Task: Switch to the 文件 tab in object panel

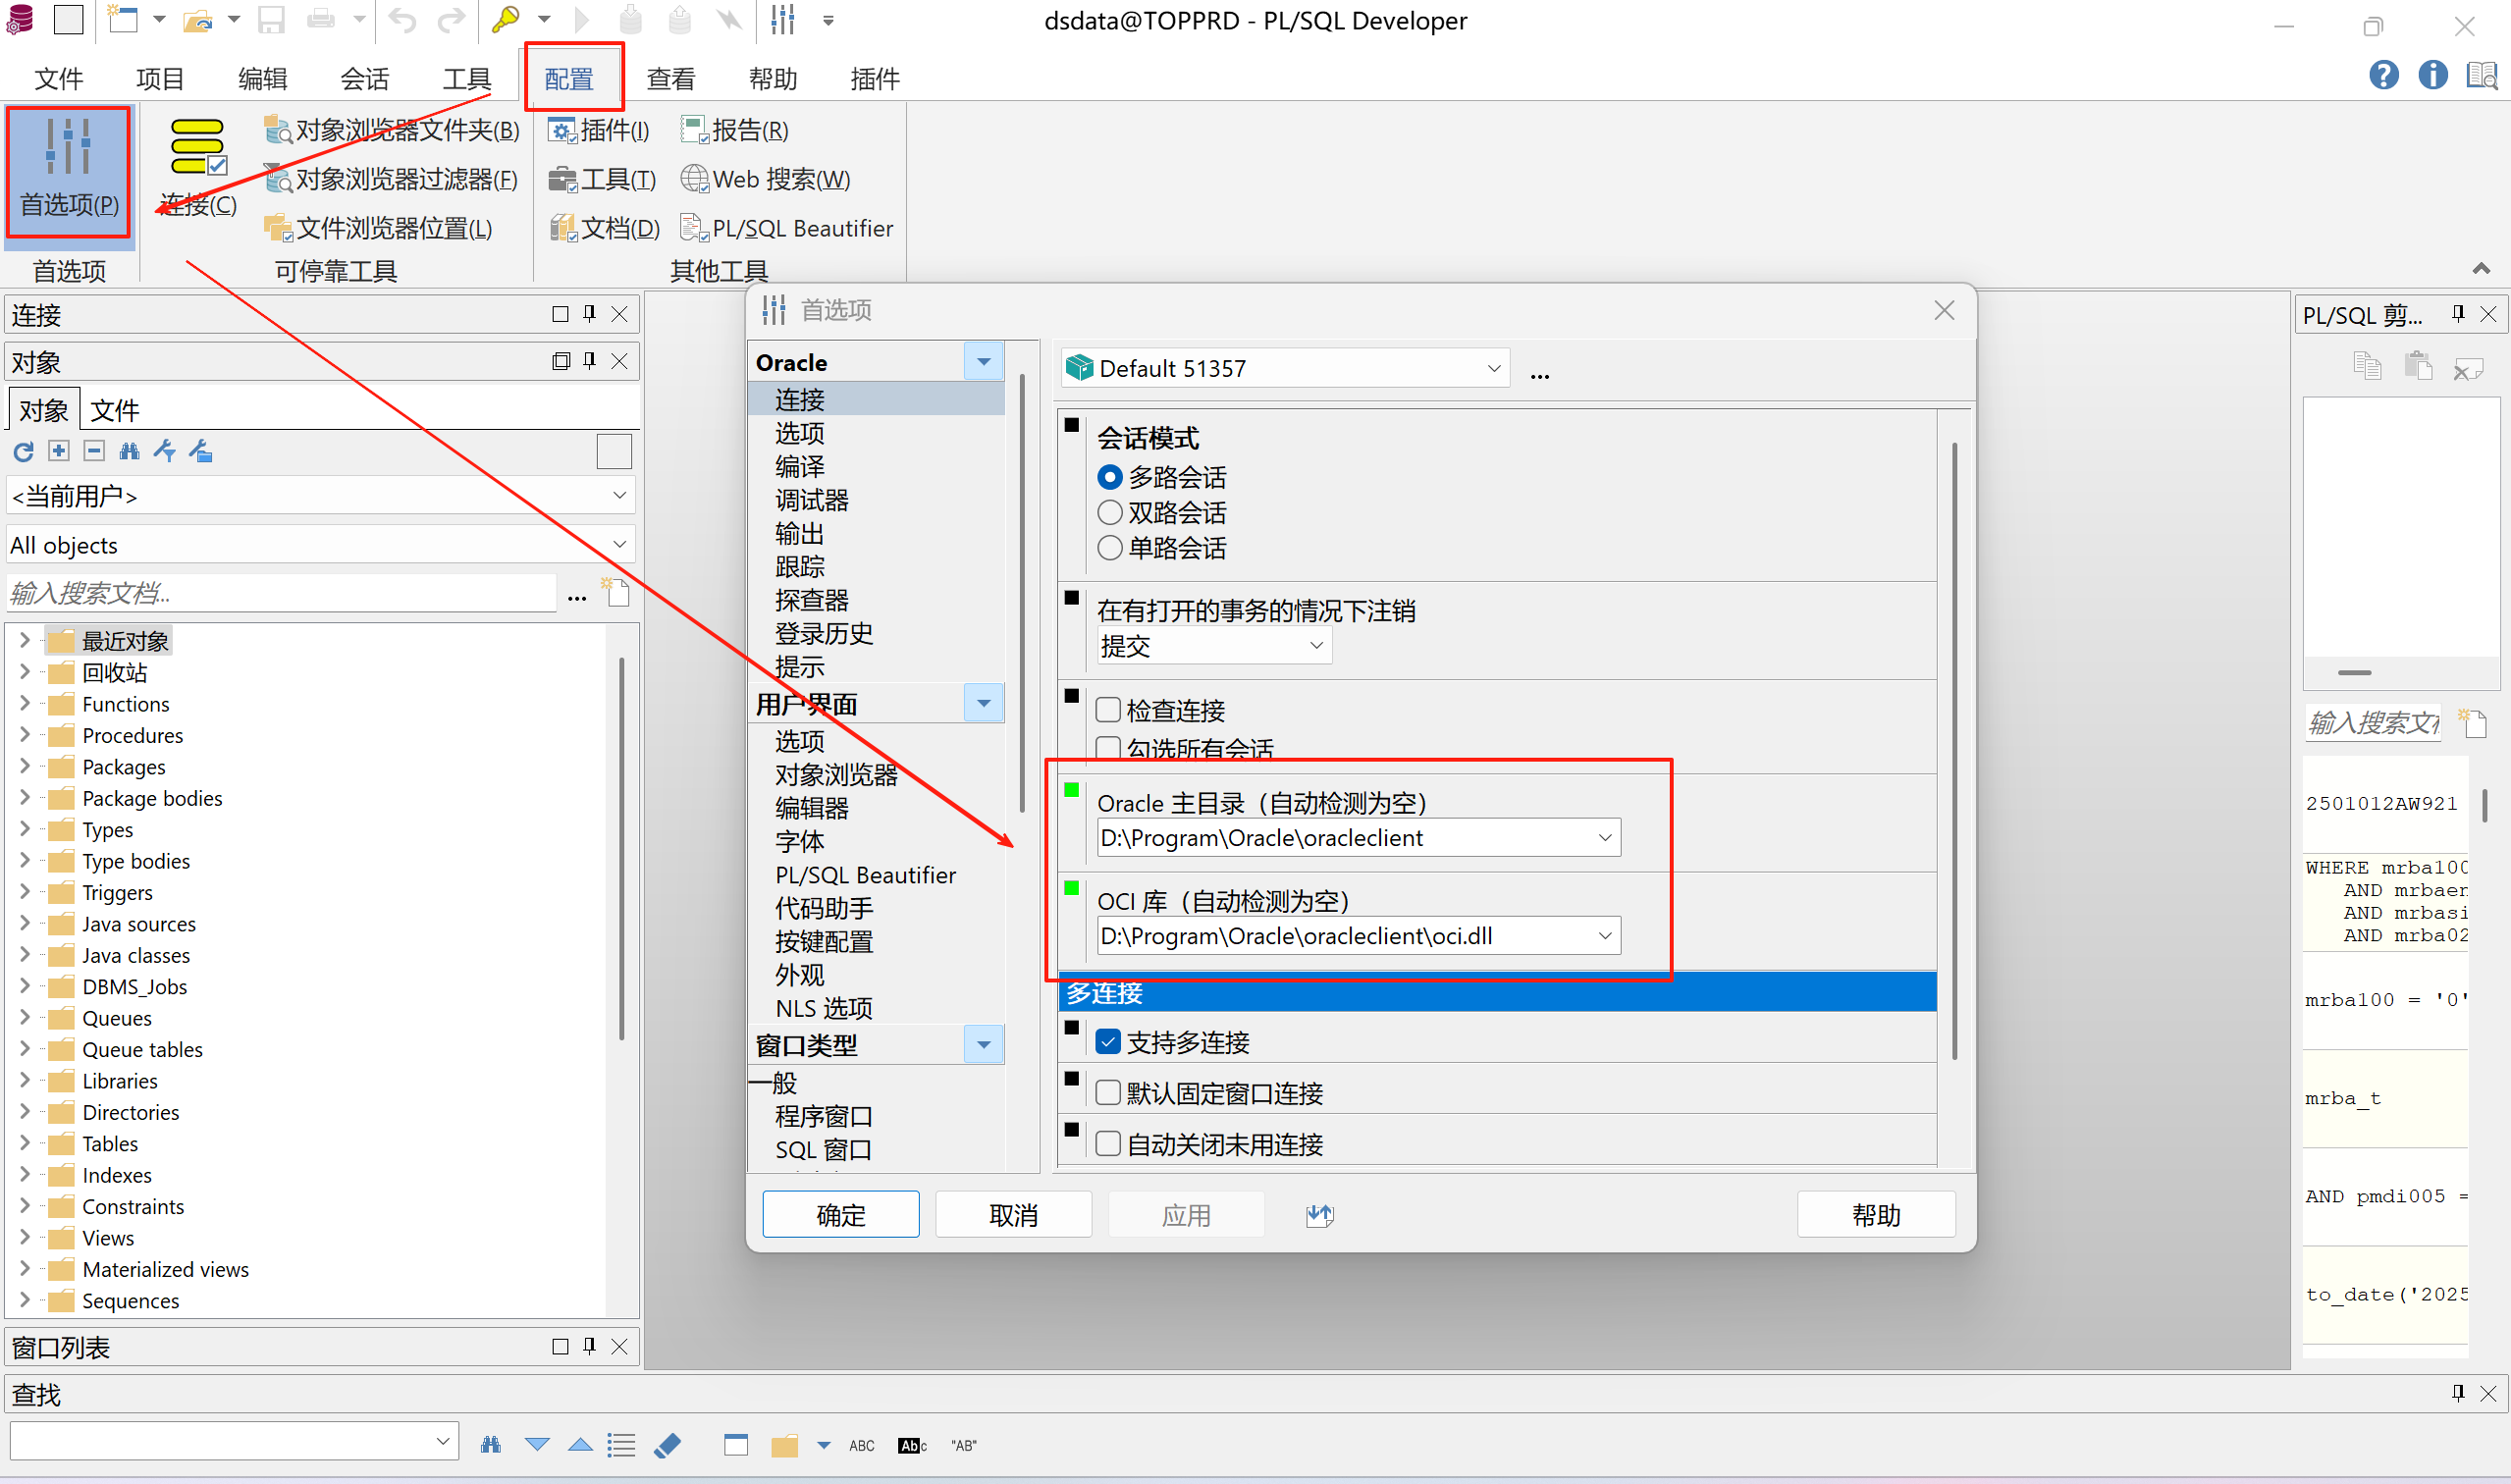Action: tap(114, 410)
